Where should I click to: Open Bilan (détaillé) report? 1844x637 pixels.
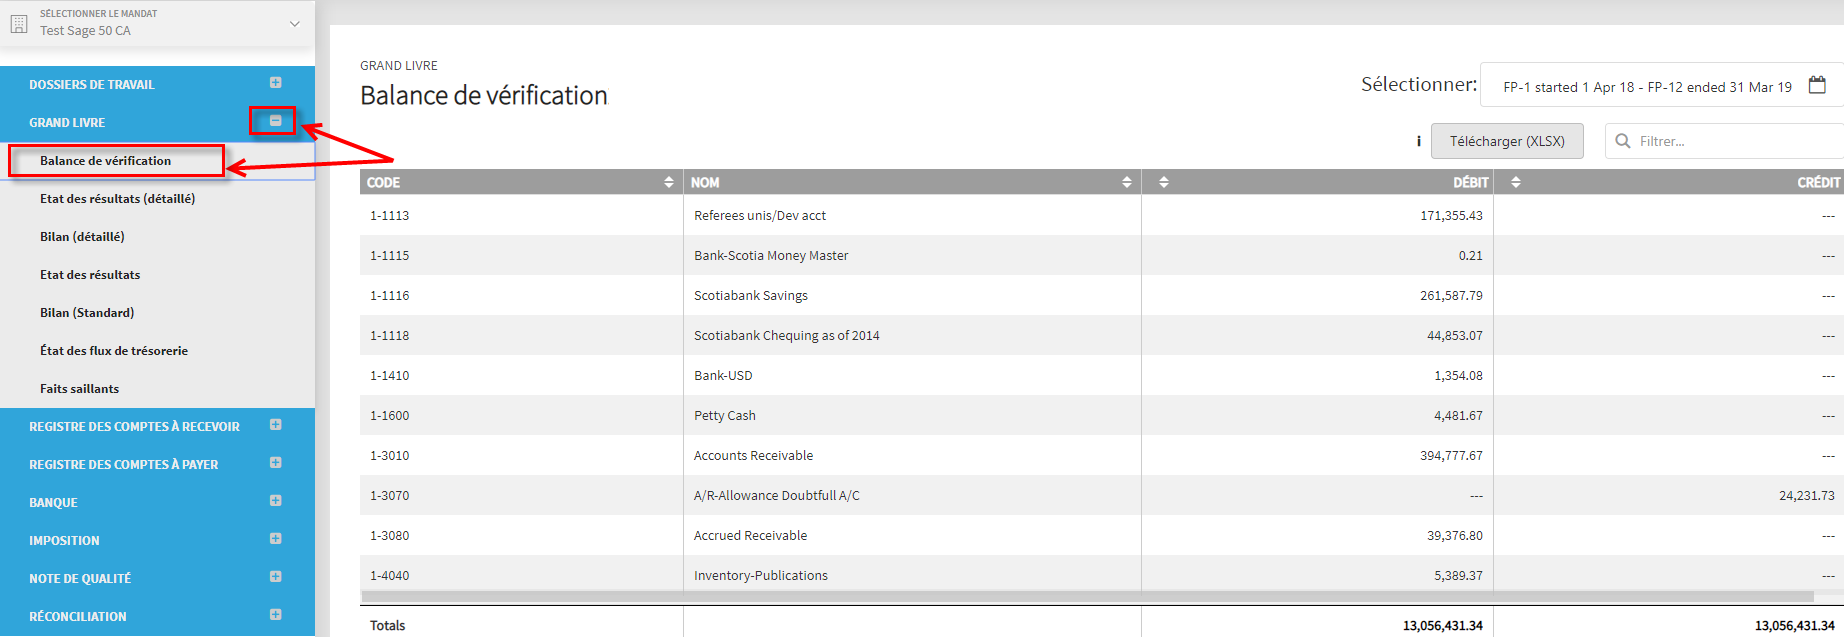82,237
